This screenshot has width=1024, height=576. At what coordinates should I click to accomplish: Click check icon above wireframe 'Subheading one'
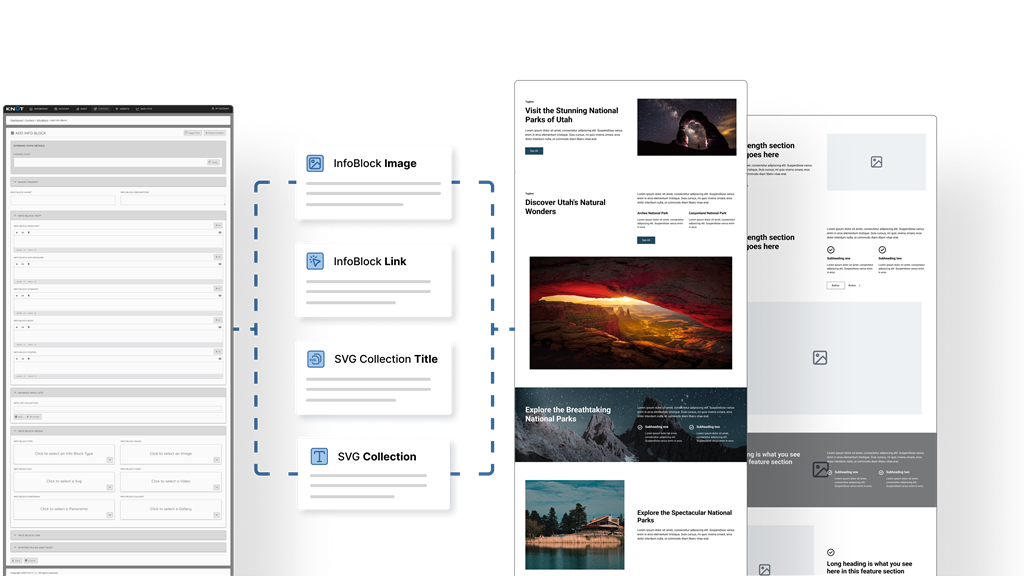[831, 250]
